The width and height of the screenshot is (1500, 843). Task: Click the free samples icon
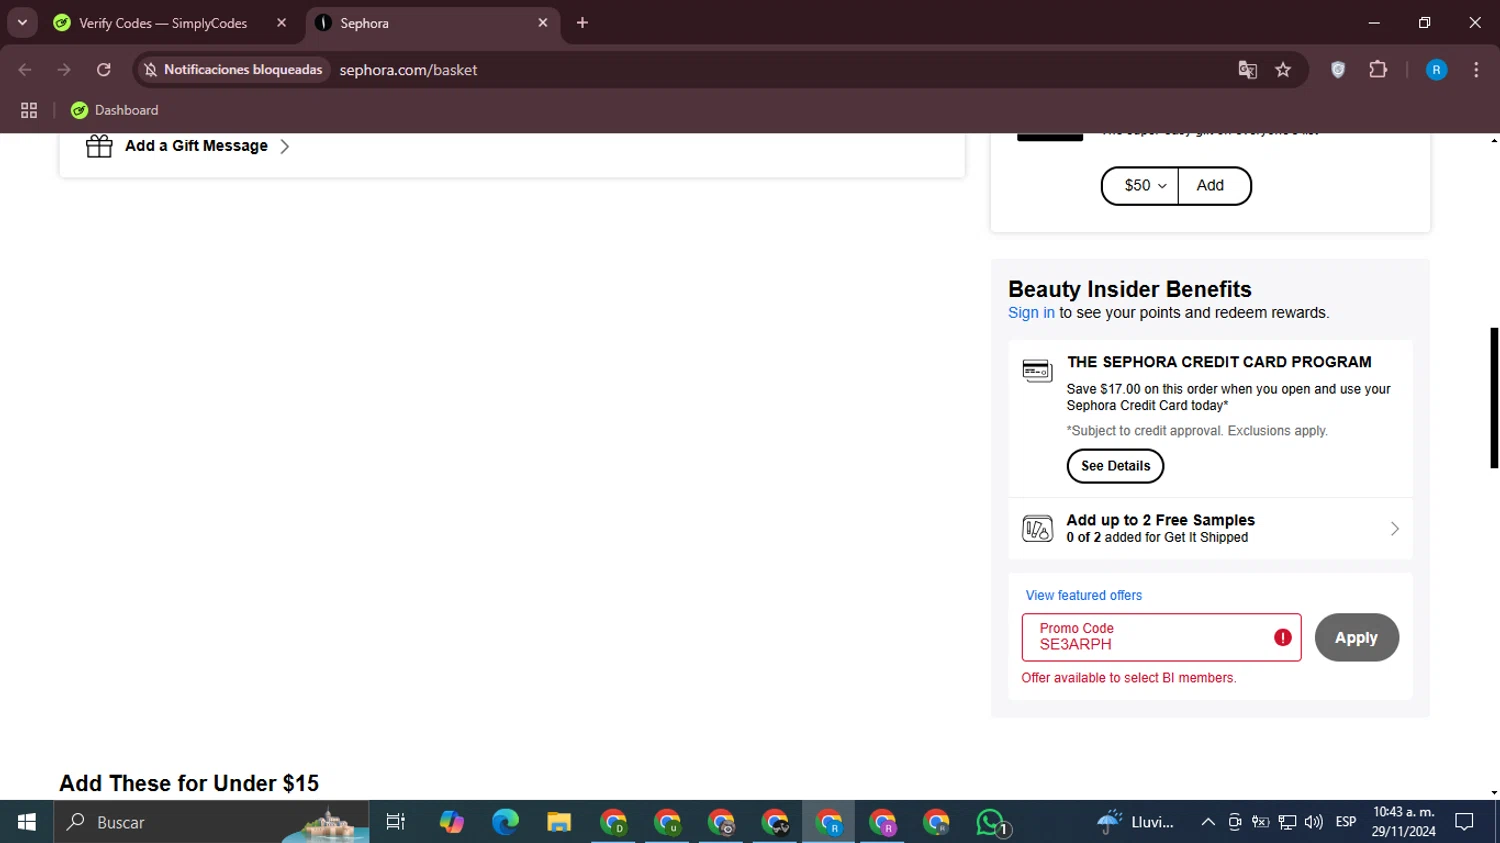pyautogui.click(x=1037, y=529)
